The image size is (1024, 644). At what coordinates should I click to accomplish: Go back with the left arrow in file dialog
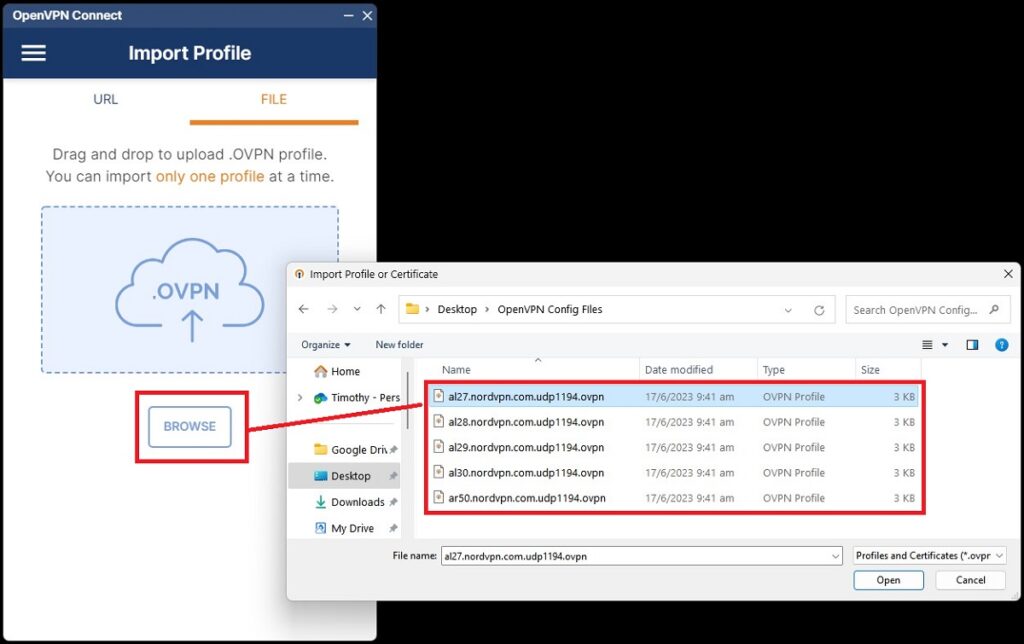(x=304, y=309)
